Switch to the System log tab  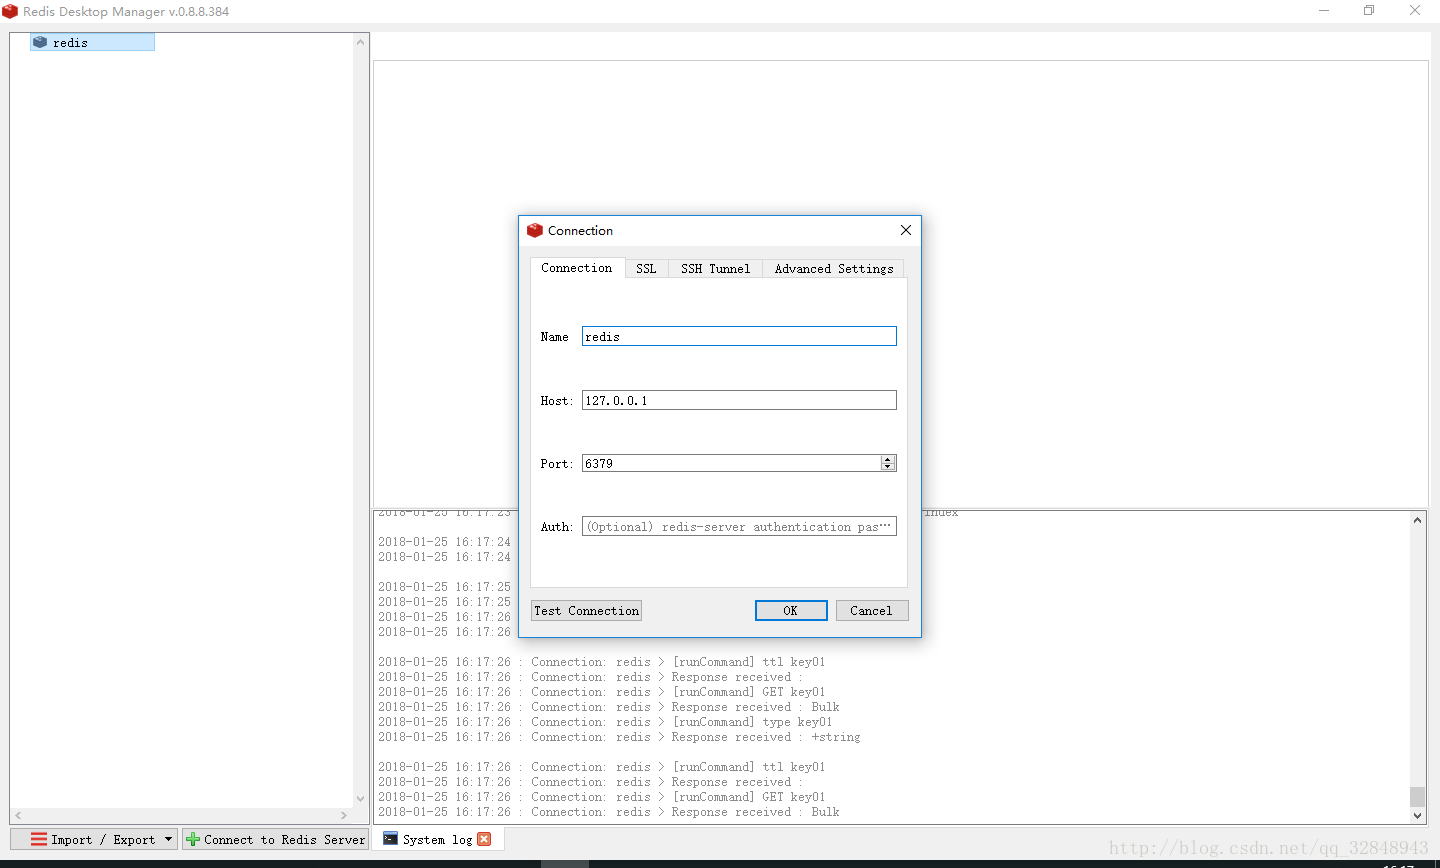437,839
